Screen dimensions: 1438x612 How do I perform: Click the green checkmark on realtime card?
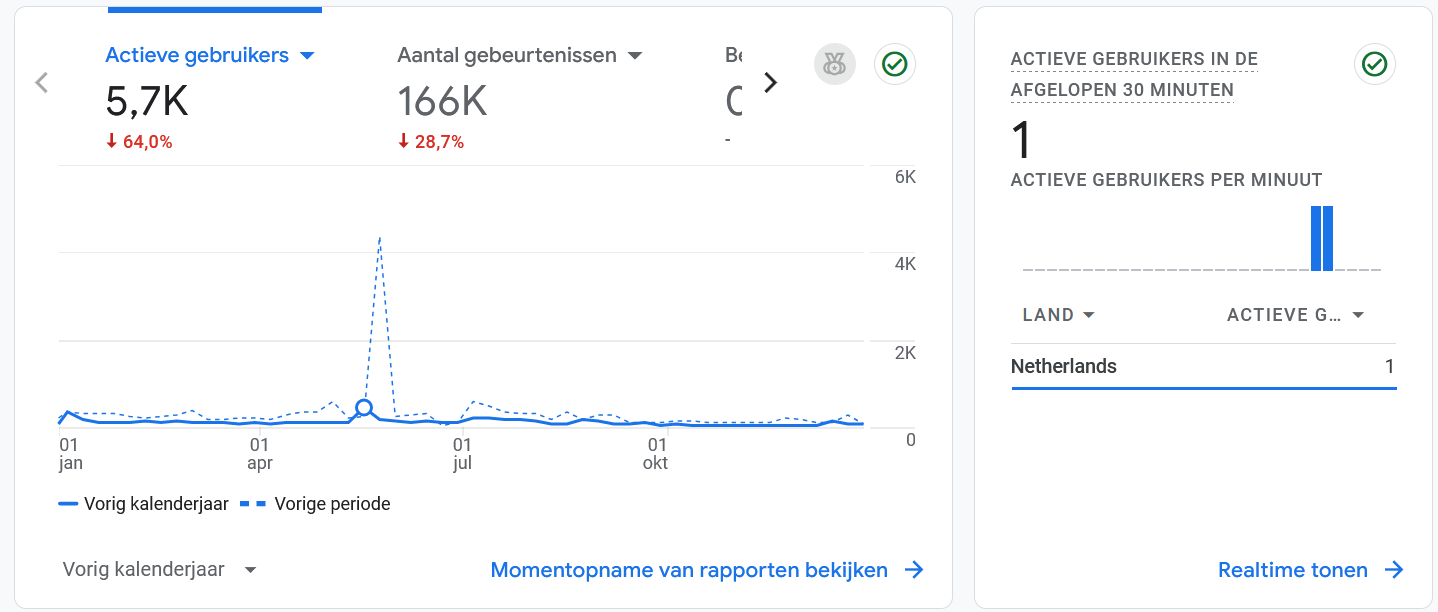click(x=1375, y=64)
